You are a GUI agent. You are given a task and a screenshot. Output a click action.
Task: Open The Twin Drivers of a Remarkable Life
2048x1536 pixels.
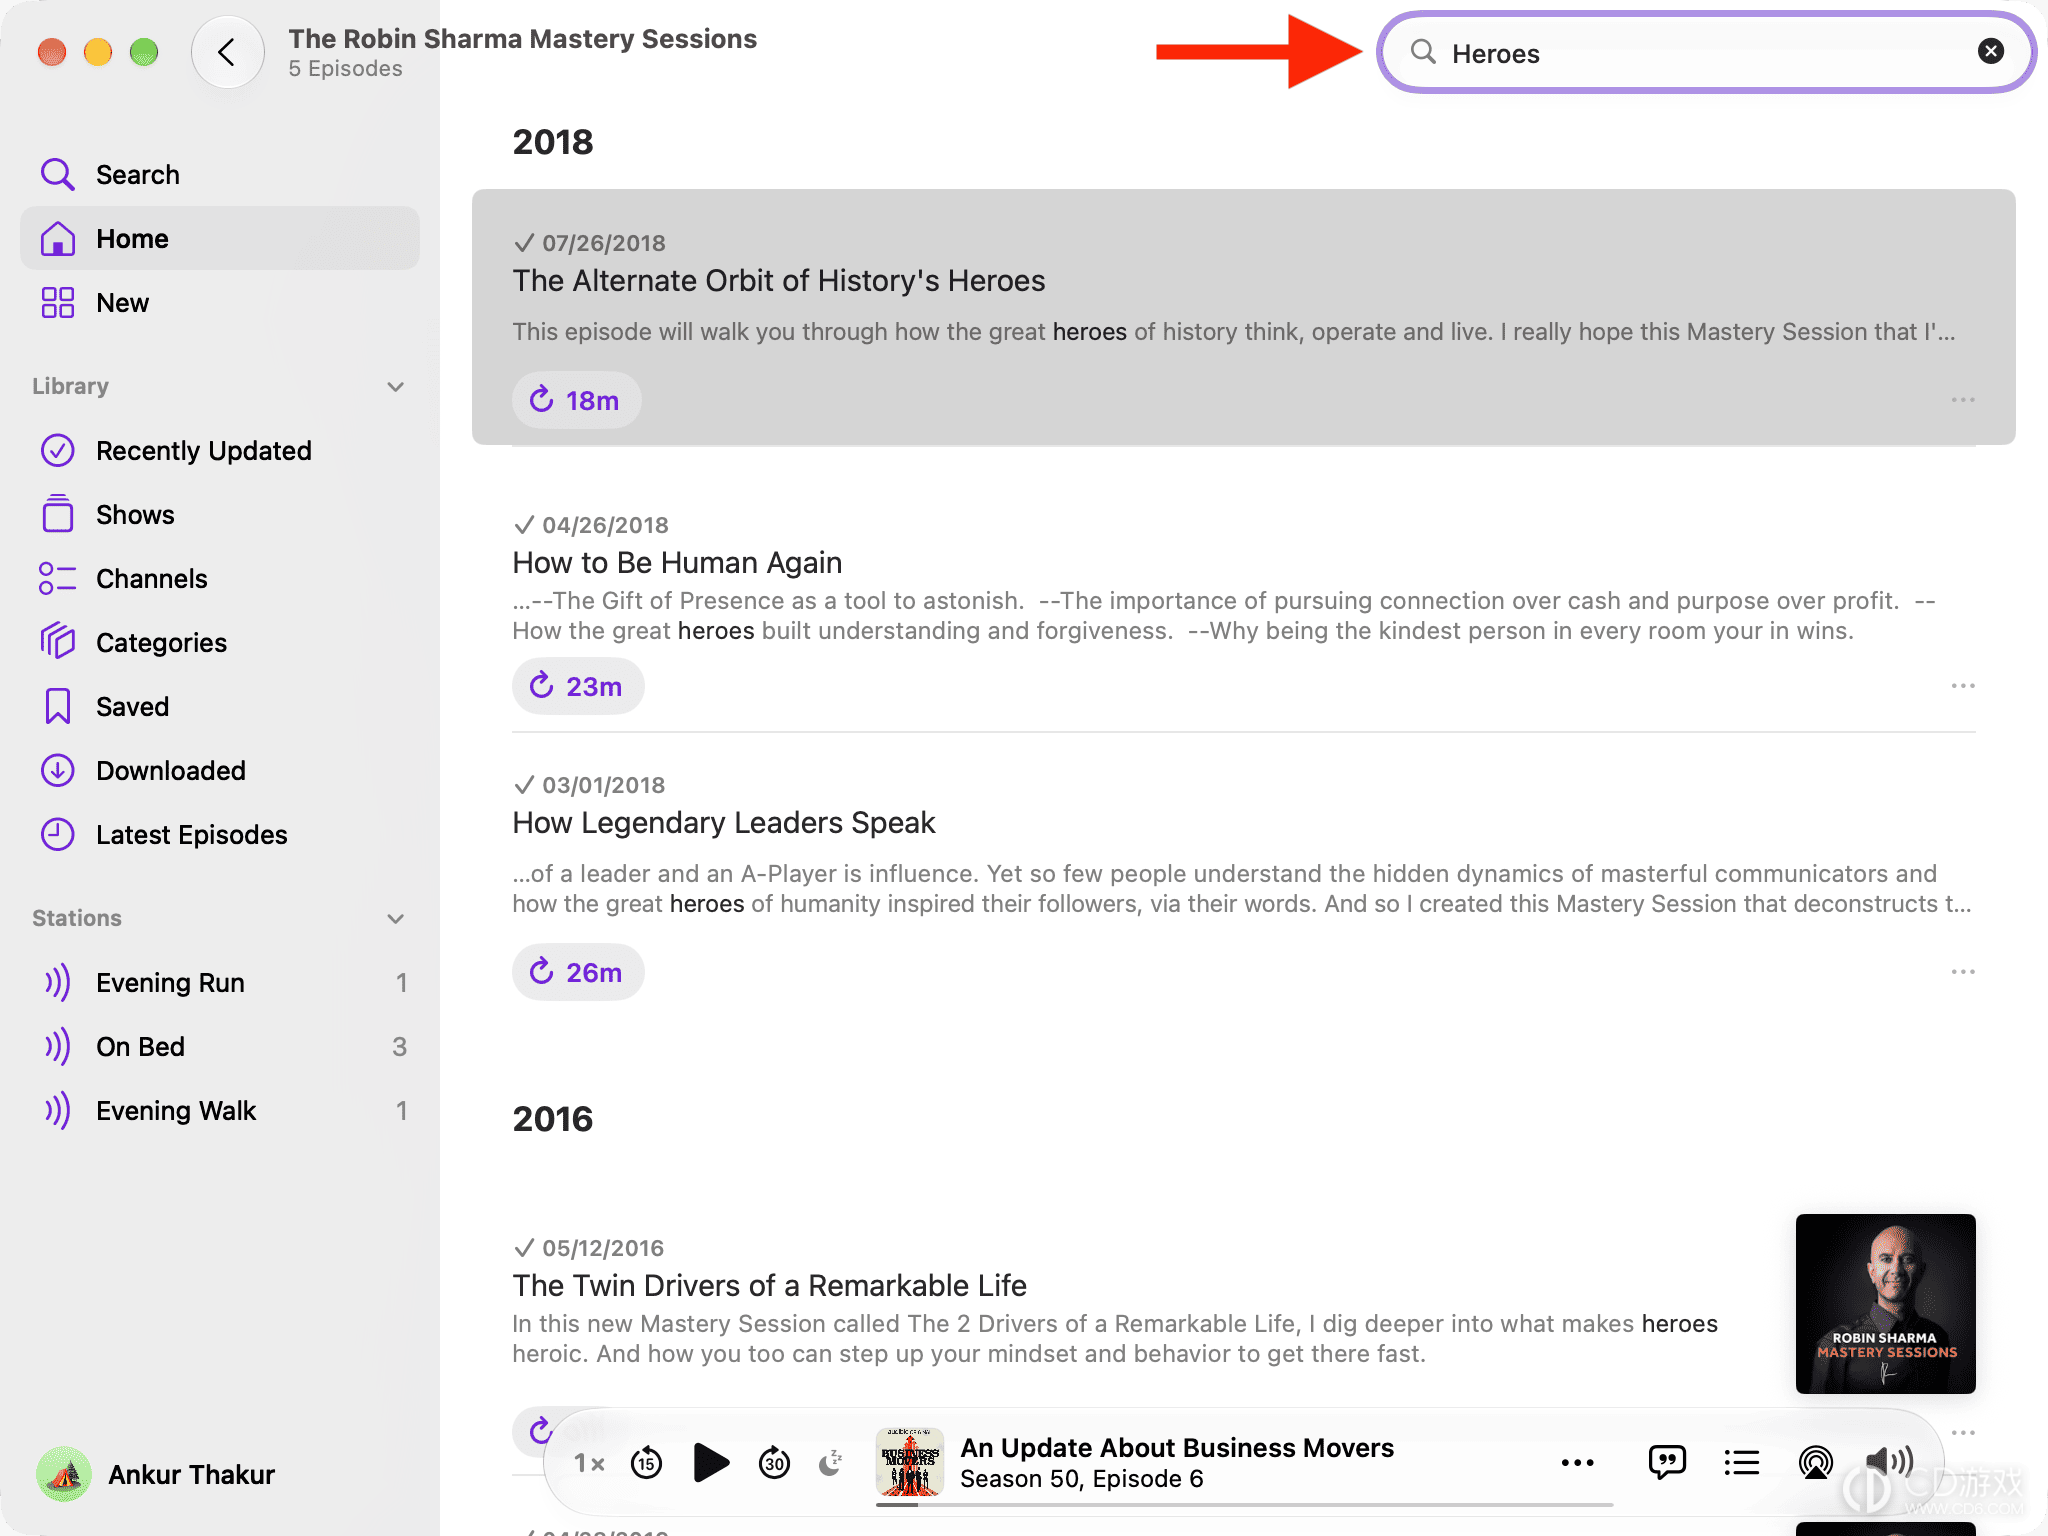(770, 1286)
